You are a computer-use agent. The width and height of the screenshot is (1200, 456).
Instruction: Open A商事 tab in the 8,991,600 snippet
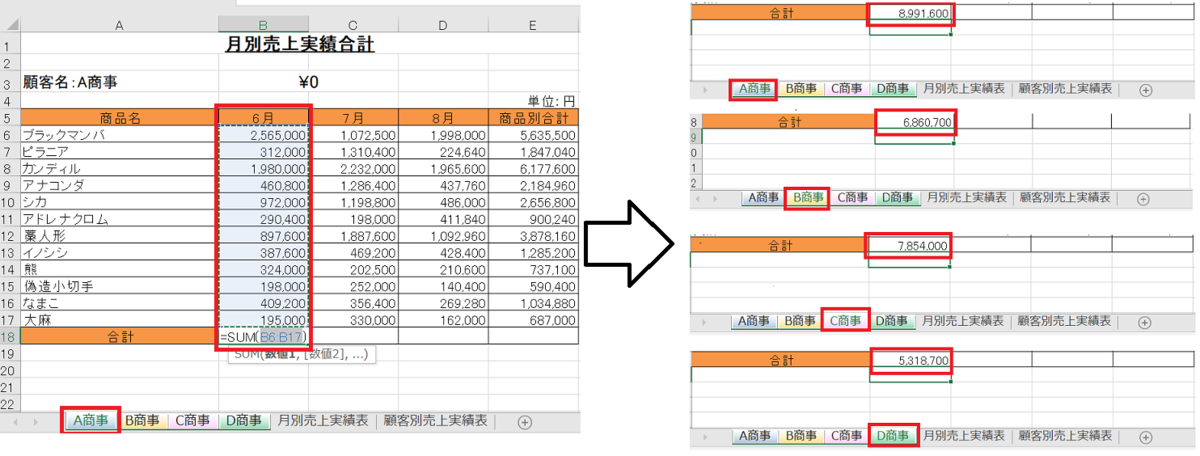pos(754,89)
